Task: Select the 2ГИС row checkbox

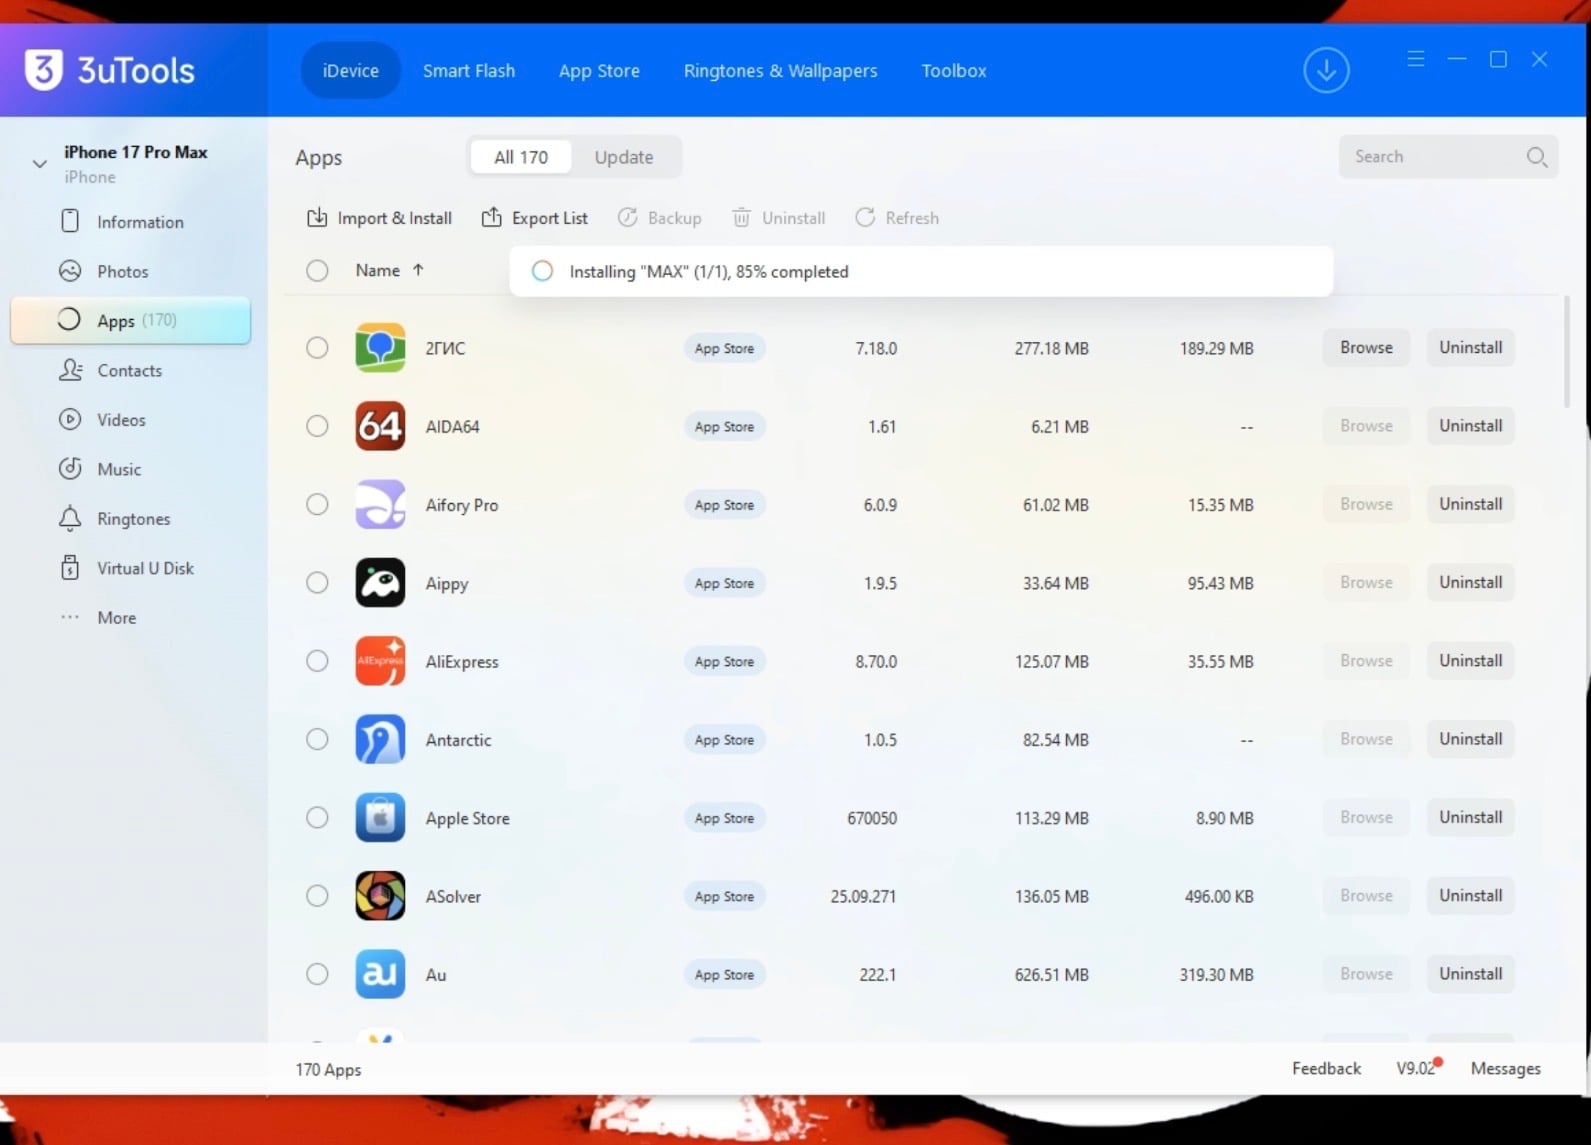Action: pos(317,348)
